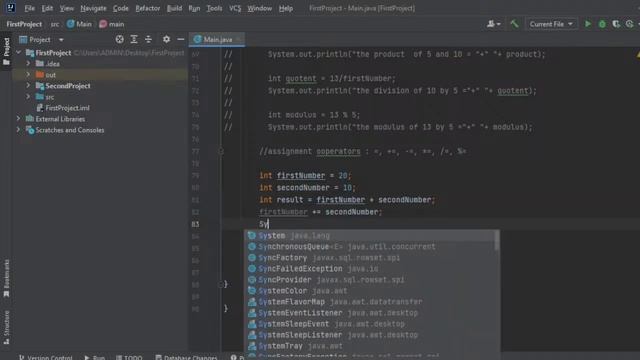Toggle the Bookmarks side tool window
The height and width of the screenshot is (360, 640).
6,278
